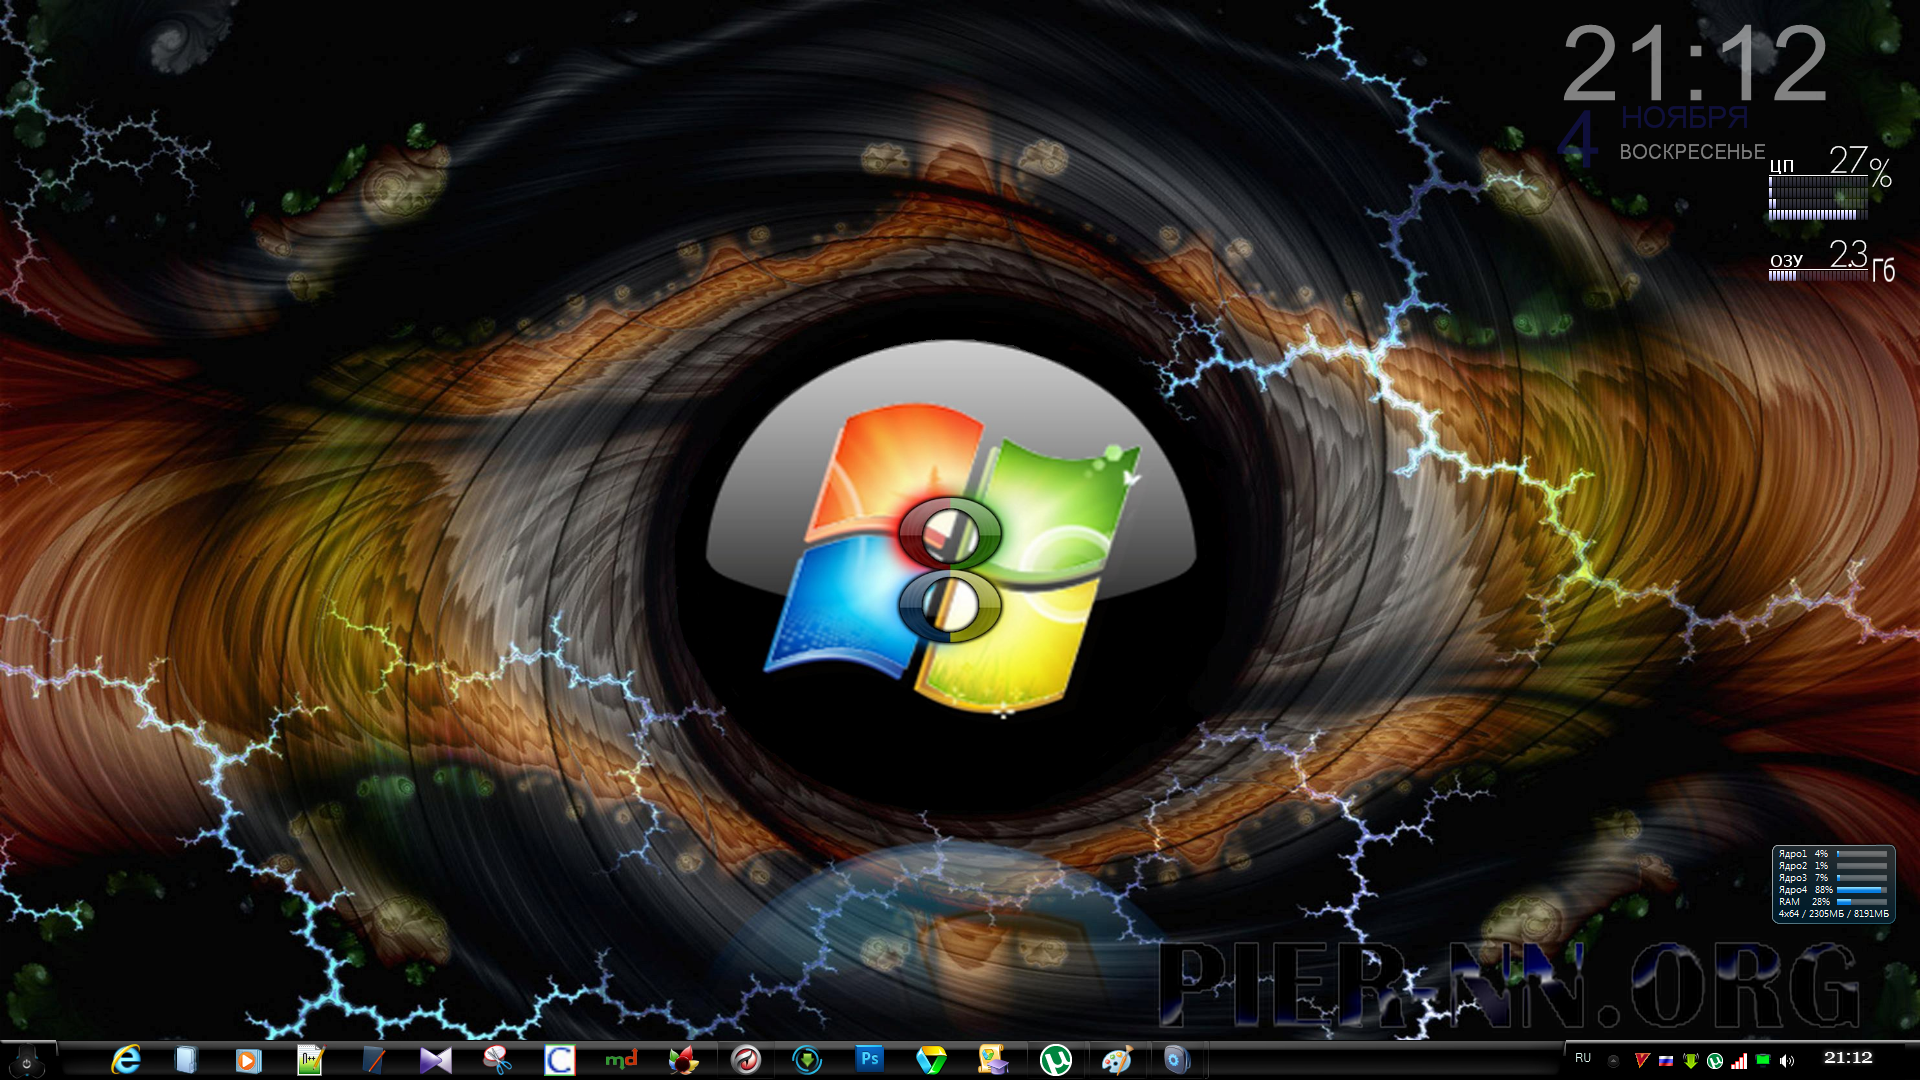Image resolution: width=1920 pixels, height=1080 pixels.
Task: Open the colorful red flower application icon
Action: pyautogui.click(x=683, y=1060)
